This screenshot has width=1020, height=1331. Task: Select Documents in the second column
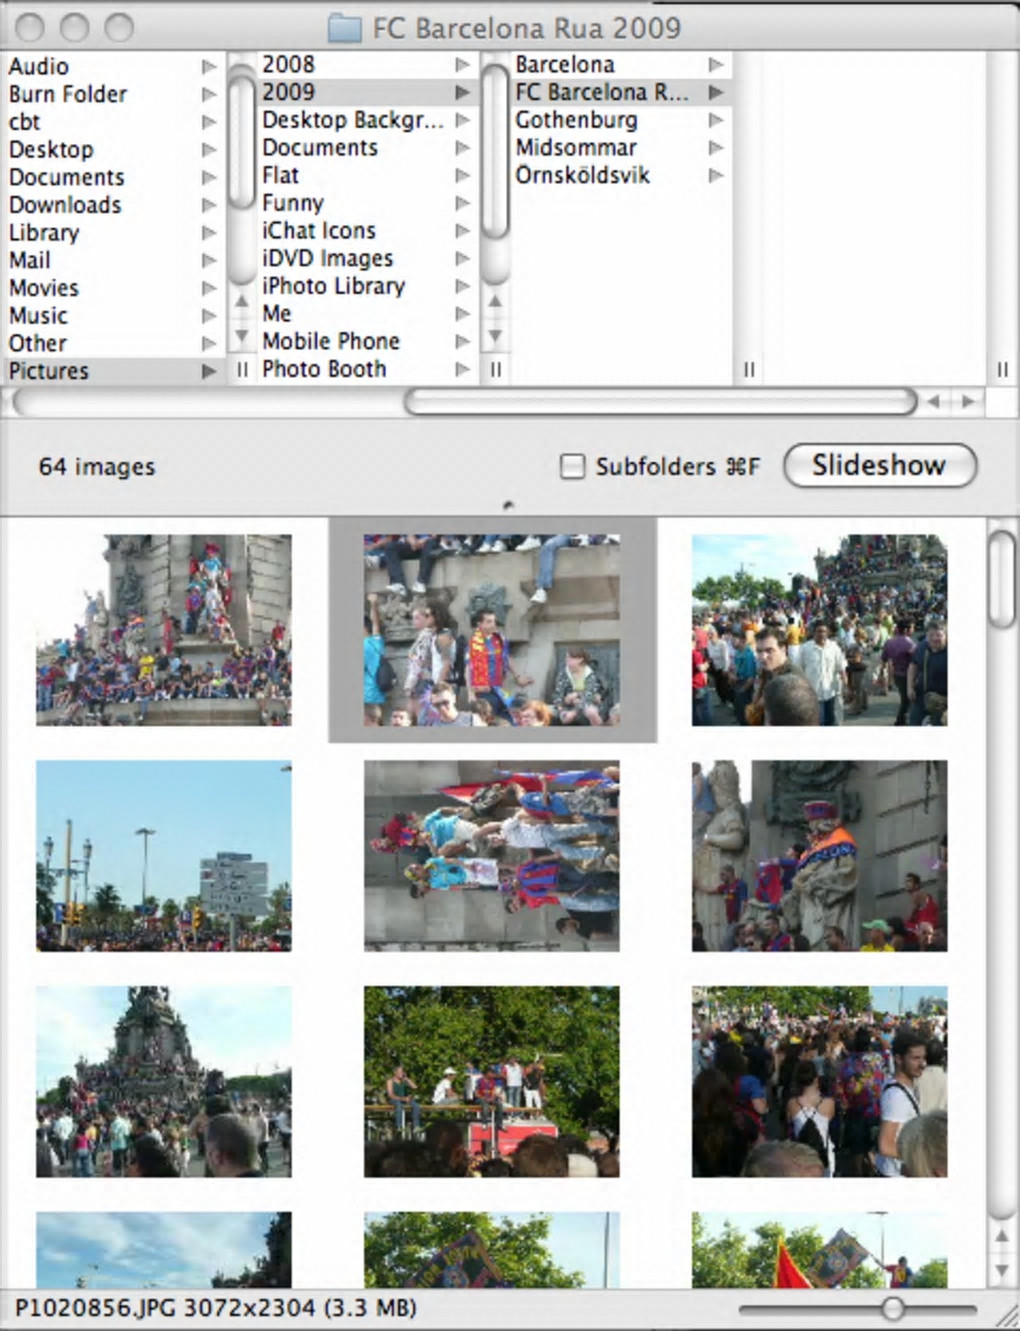[x=320, y=148]
